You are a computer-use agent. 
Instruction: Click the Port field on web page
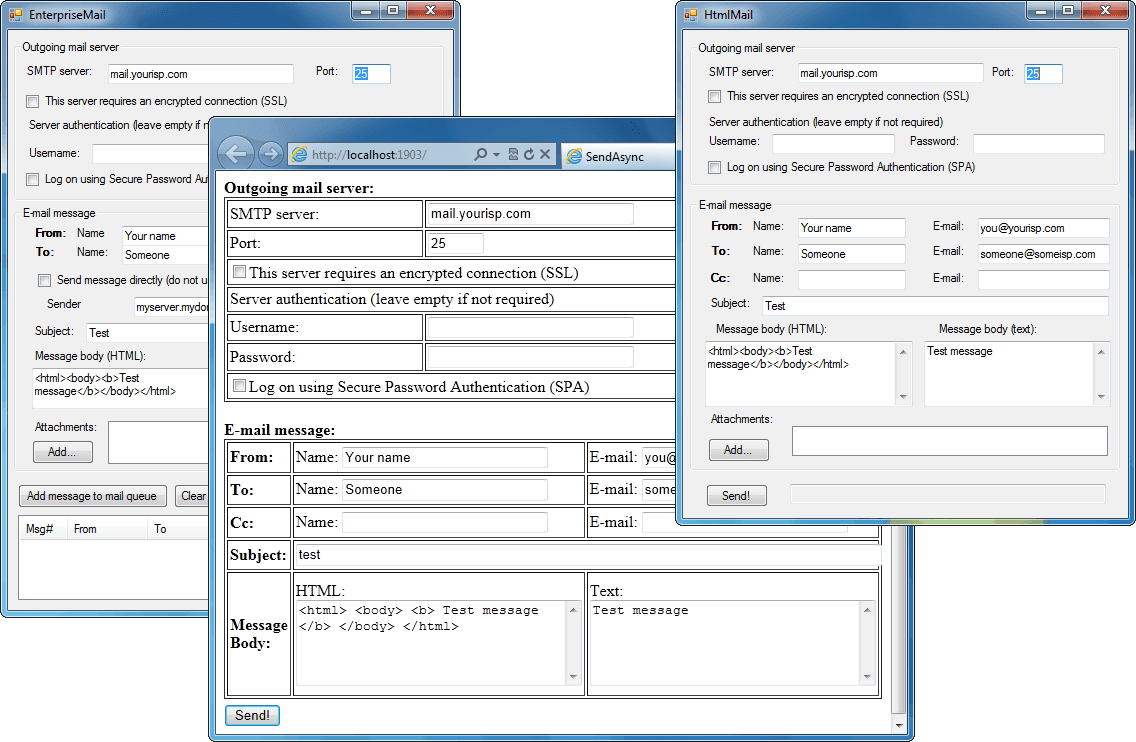tap(455, 243)
